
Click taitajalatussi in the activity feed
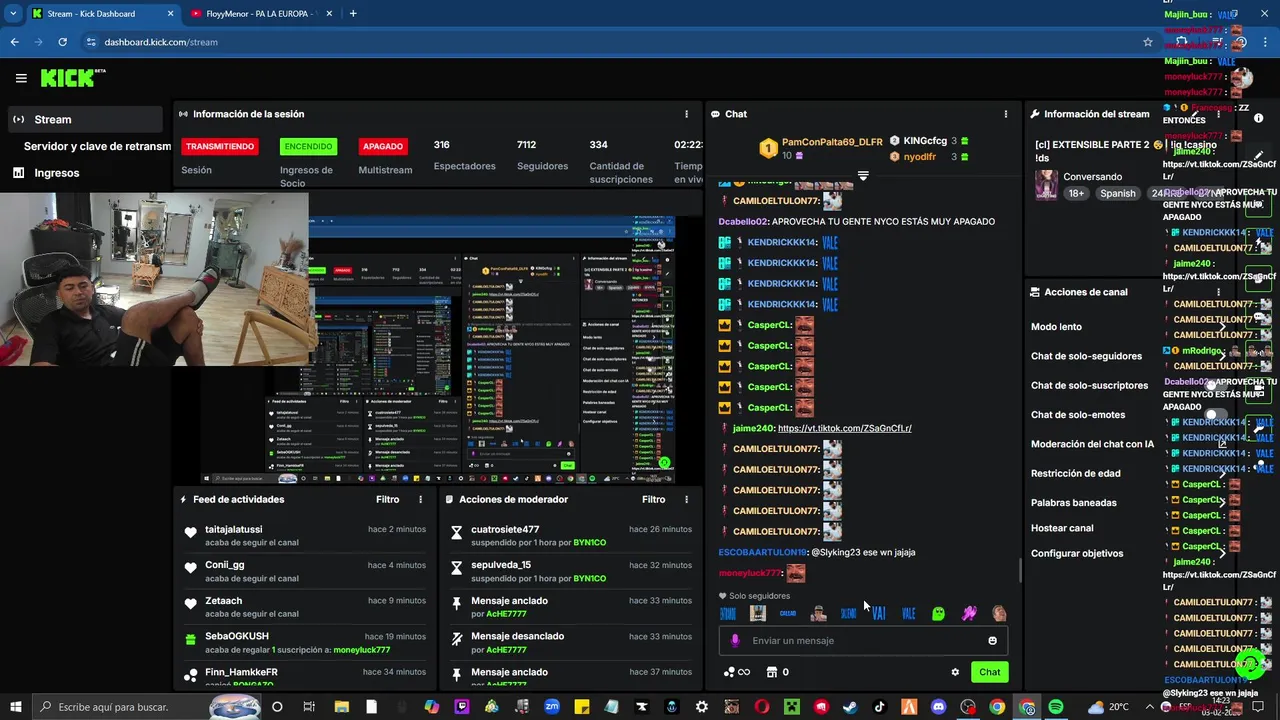point(233,529)
